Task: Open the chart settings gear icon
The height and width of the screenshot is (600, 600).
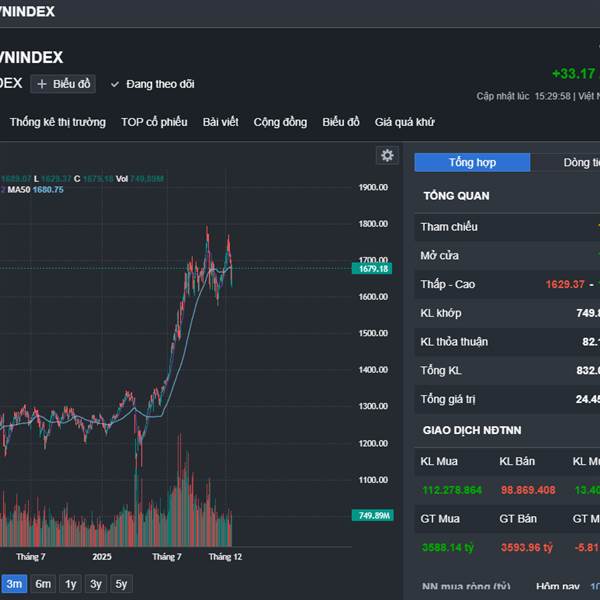Action: click(x=387, y=155)
